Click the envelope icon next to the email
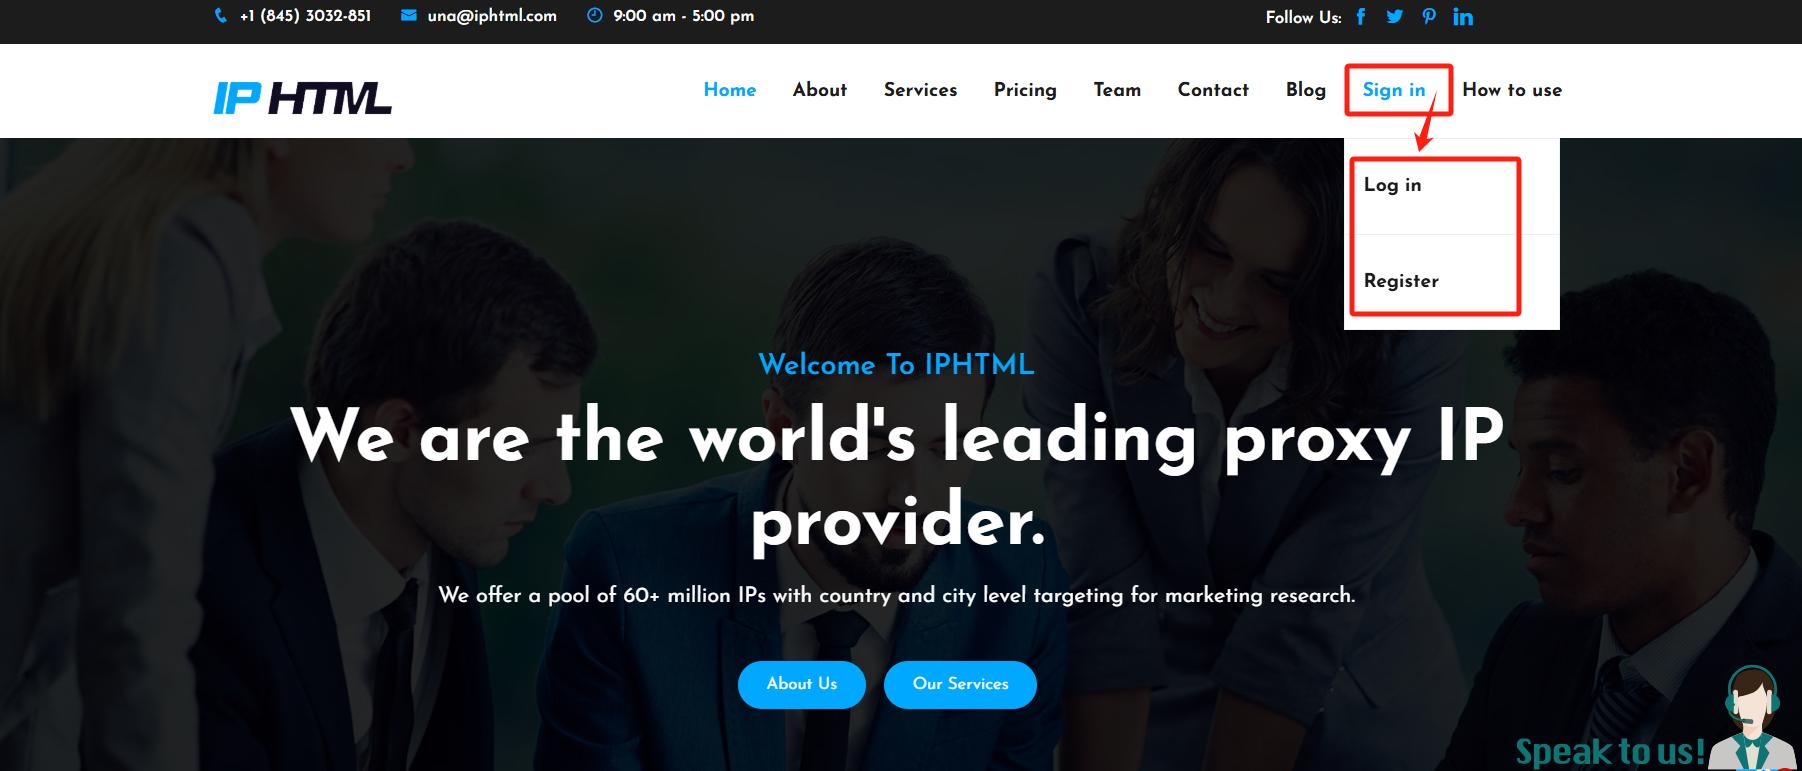1802x771 pixels. pos(408,15)
